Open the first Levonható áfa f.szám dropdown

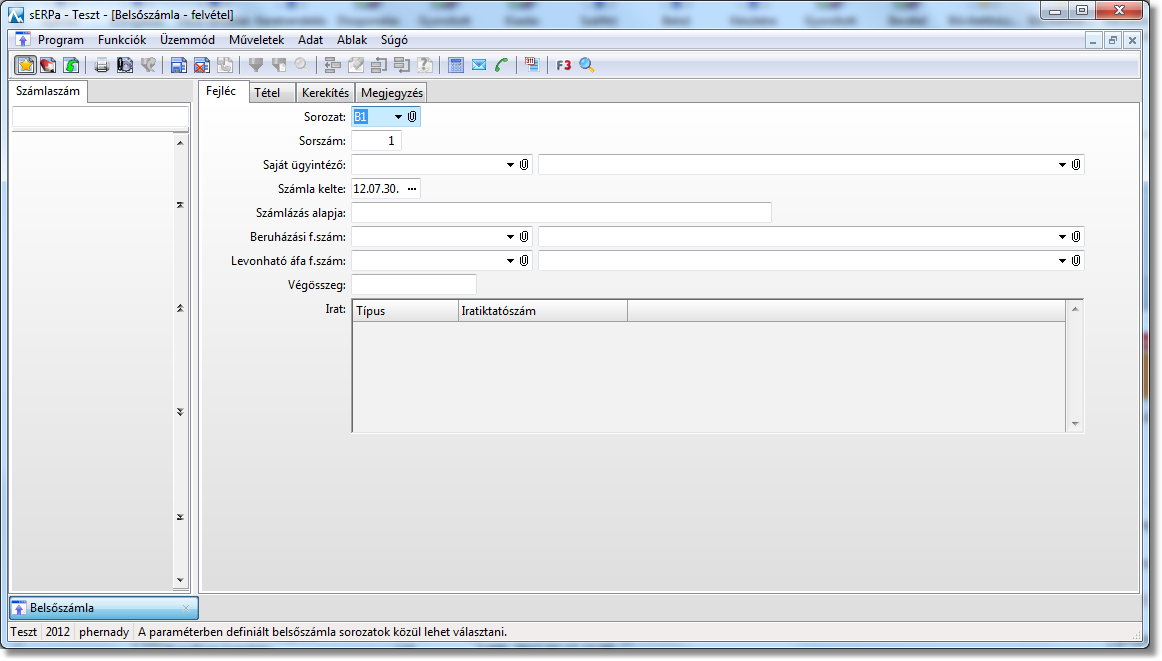point(509,261)
